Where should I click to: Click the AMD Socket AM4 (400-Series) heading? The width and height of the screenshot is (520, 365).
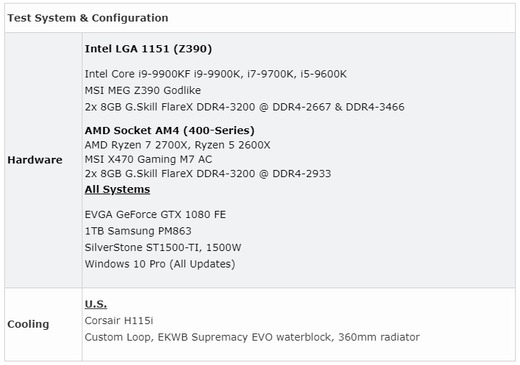tap(169, 130)
